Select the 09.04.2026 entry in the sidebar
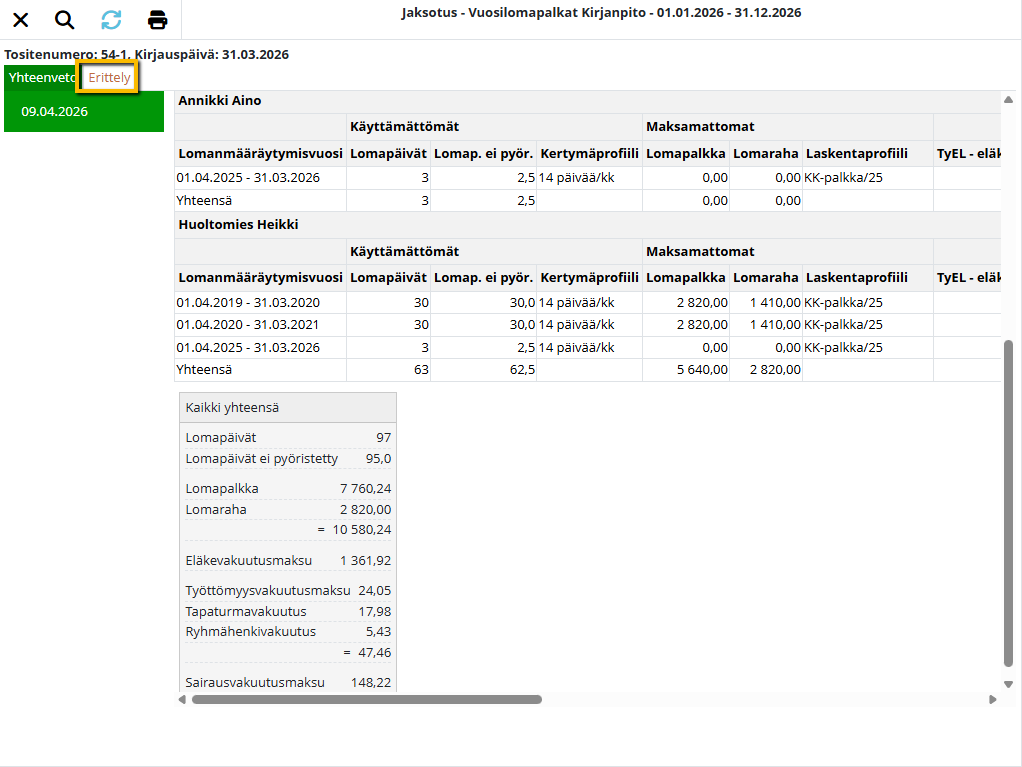 [x=84, y=111]
